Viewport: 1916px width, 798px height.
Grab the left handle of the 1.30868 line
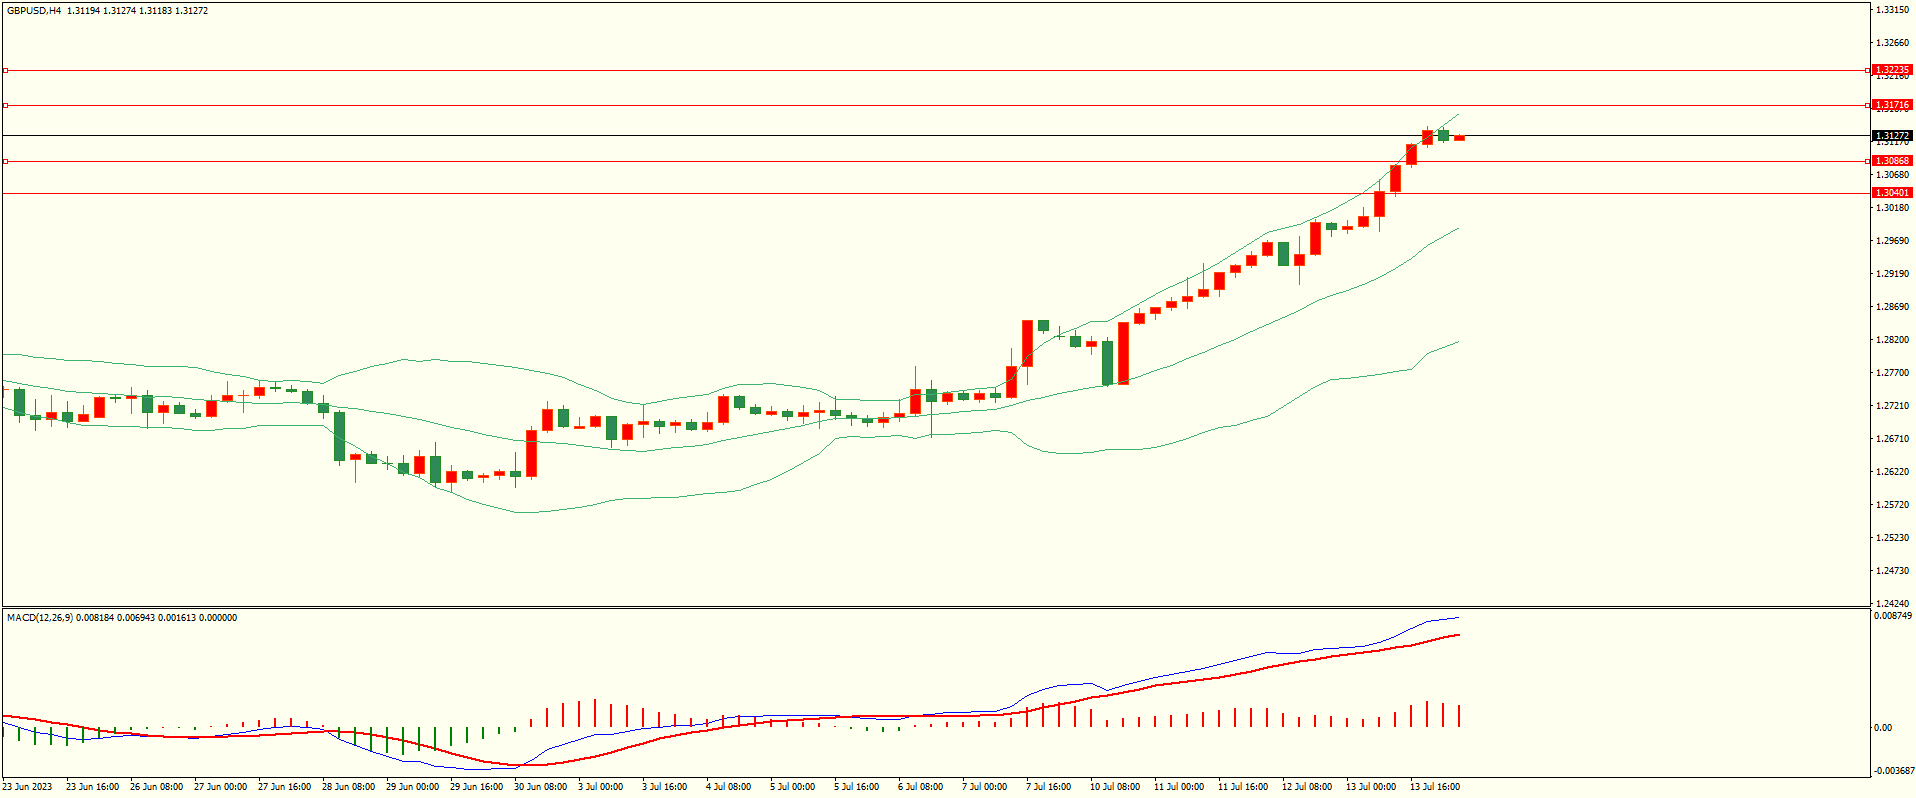click(5, 161)
